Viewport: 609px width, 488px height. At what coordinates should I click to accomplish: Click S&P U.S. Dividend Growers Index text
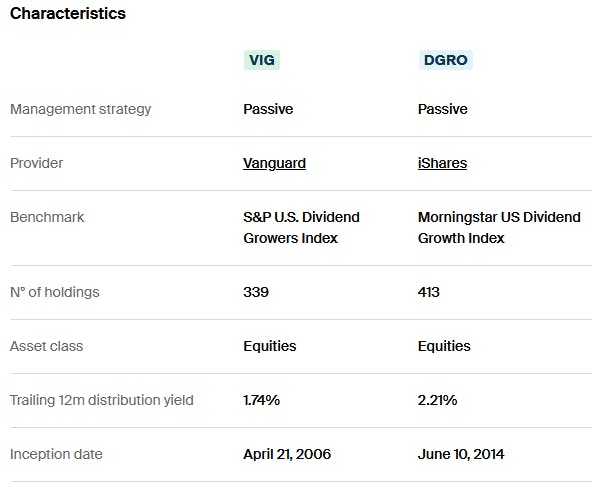pyautogui.click(x=301, y=227)
